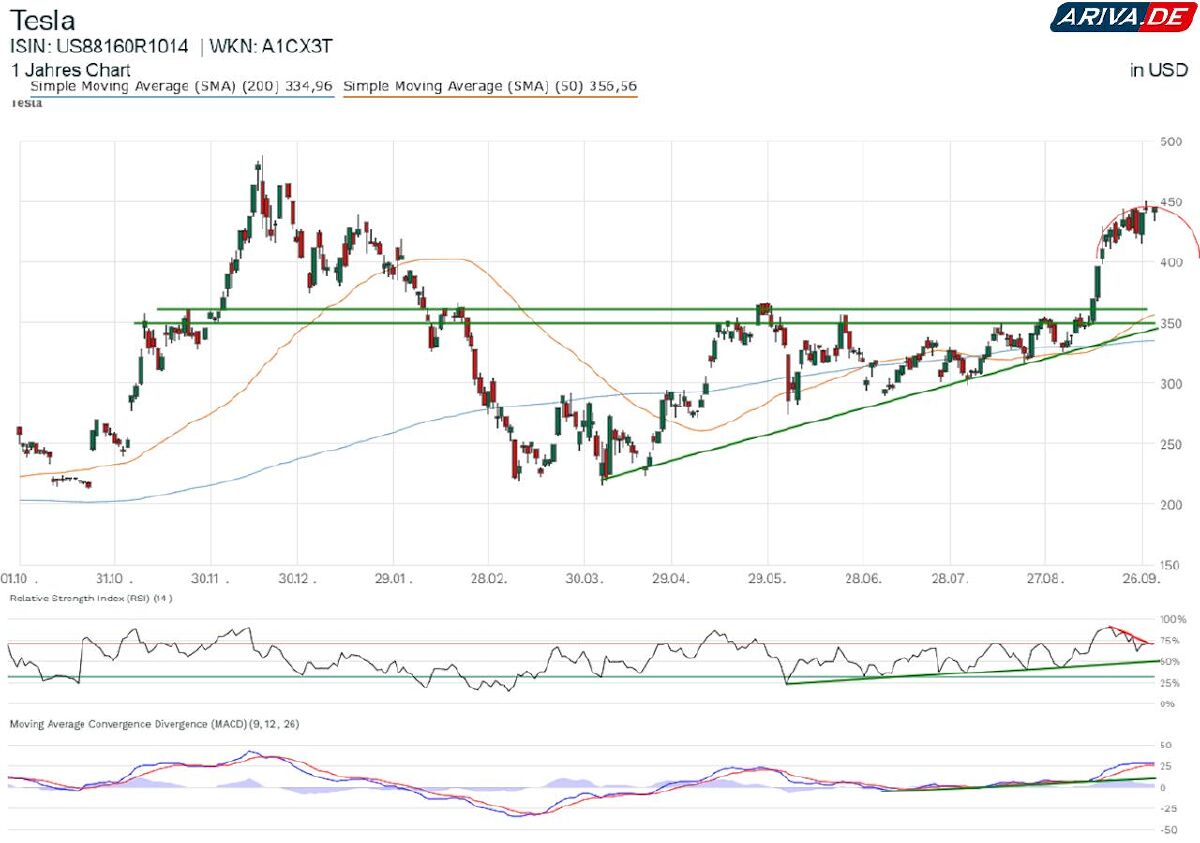1200x843 pixels.
Task: Click the 250 price axis label
Action: (x=1169, y=445)
